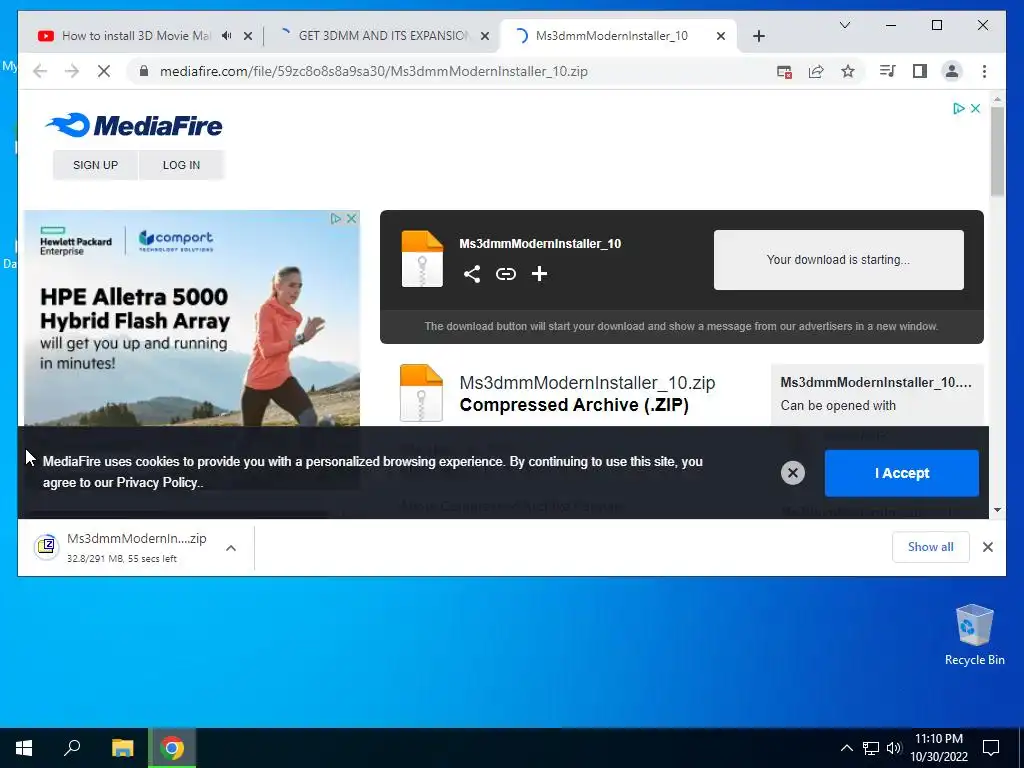Go forward in browser history

point(72,71)
